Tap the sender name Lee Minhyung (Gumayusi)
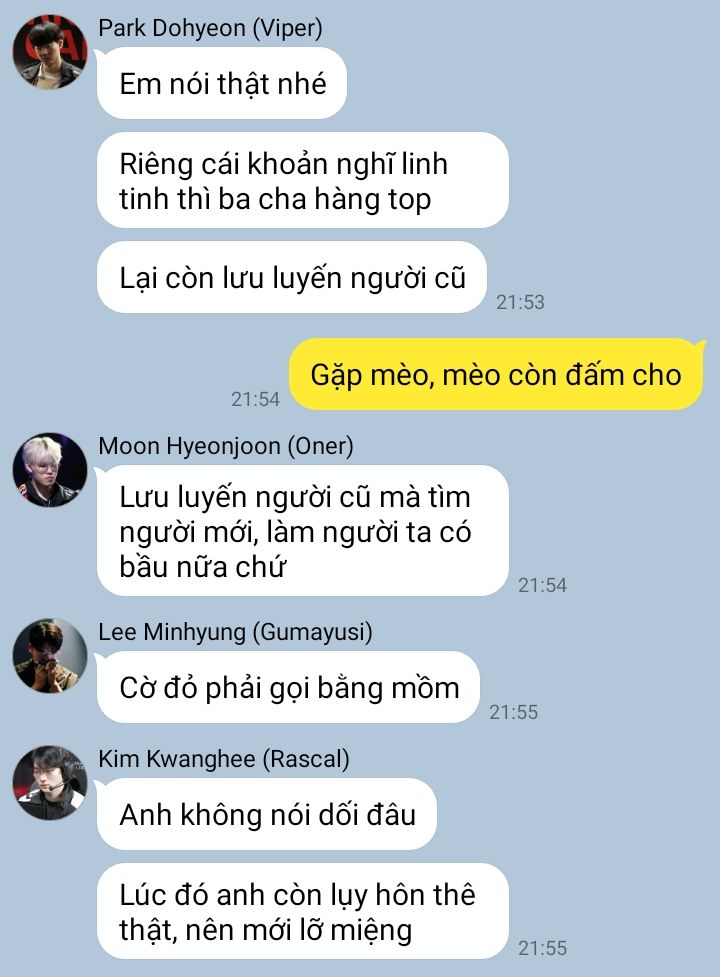Screen dimensions: 720x977 click(x=235, y=632)
